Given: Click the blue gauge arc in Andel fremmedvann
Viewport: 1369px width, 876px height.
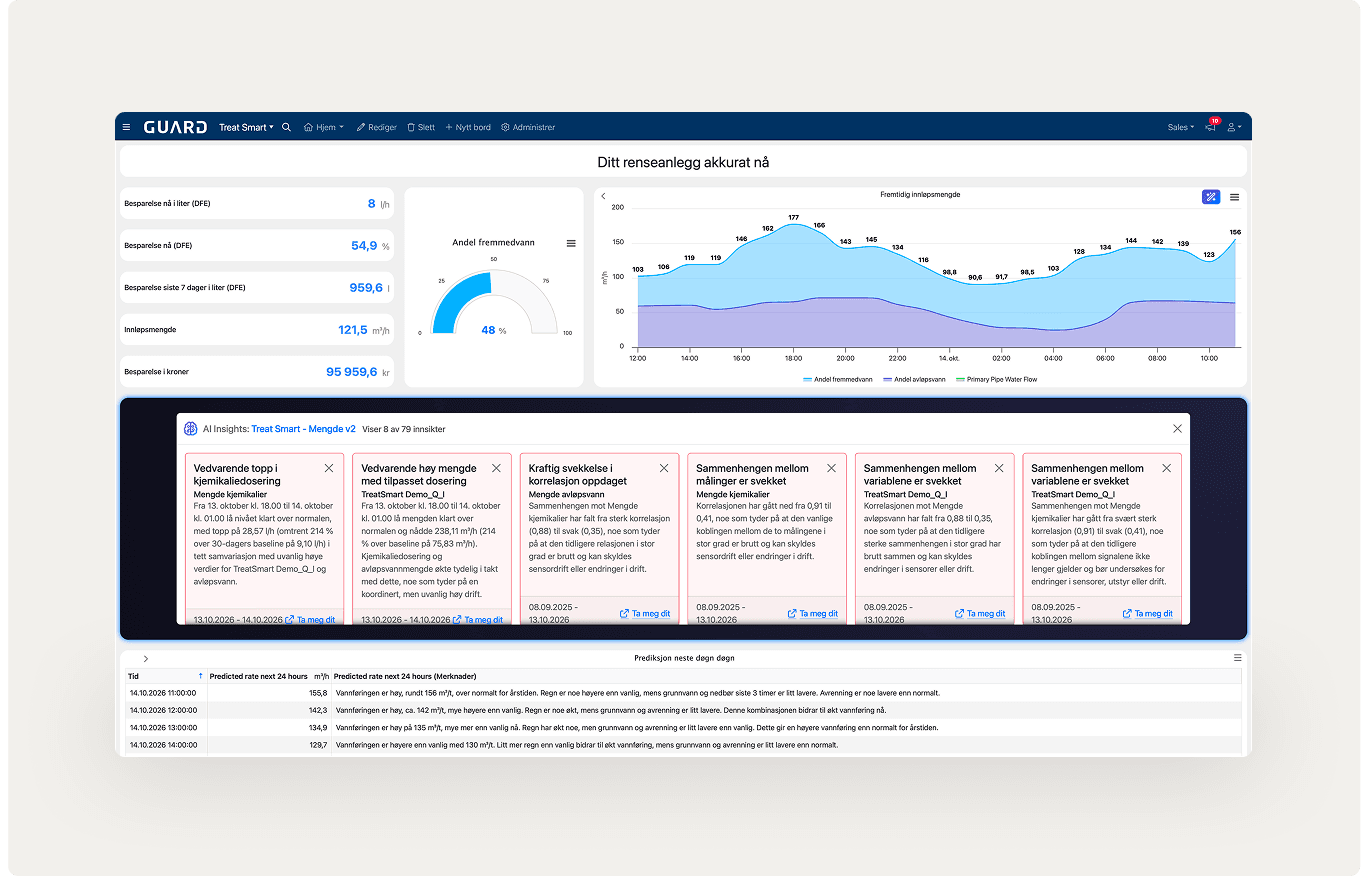Looking at the screenshot, I should click(x=463, y=301).
